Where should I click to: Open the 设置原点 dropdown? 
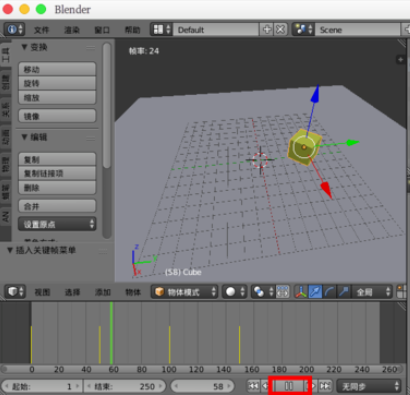coord(57,224)
